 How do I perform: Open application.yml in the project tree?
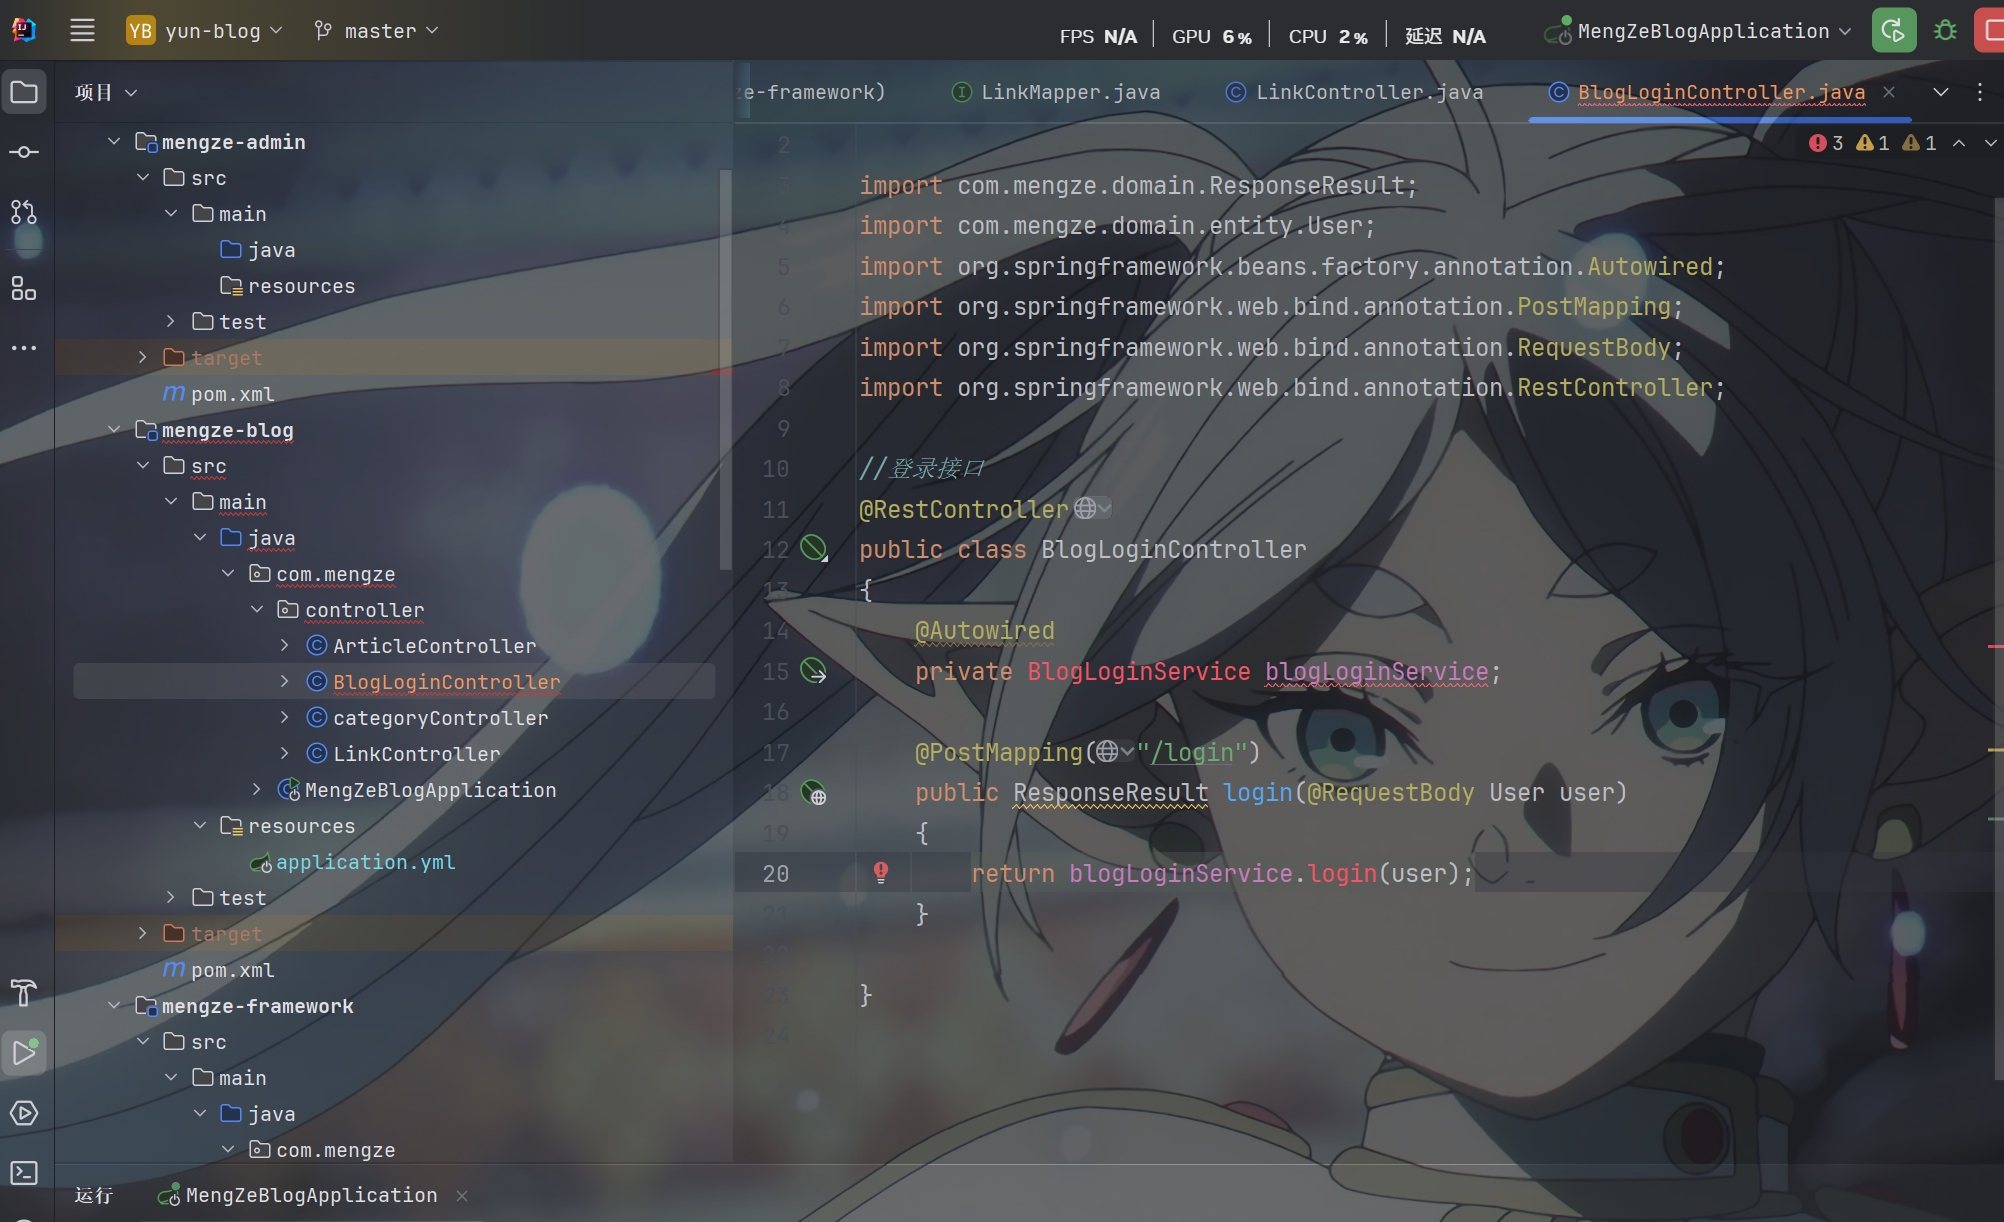coord(365,862)
